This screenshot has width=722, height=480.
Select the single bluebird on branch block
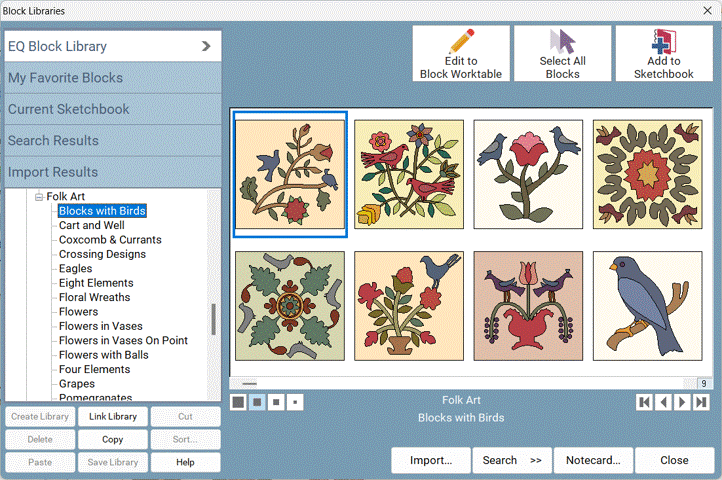pyautogui.click(x=646, y=306)
